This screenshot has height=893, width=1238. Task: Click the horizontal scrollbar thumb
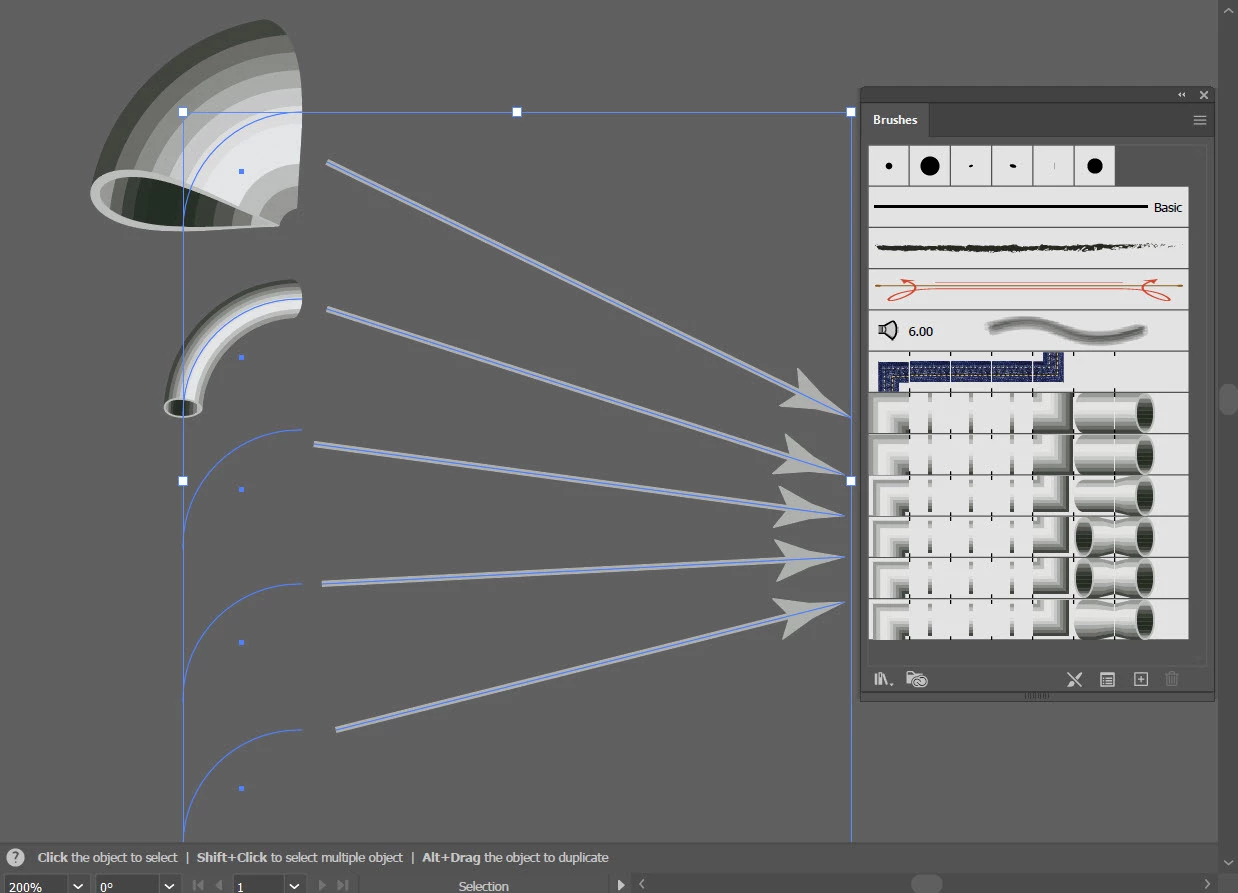pyautogui.click(x=926, y=884)
